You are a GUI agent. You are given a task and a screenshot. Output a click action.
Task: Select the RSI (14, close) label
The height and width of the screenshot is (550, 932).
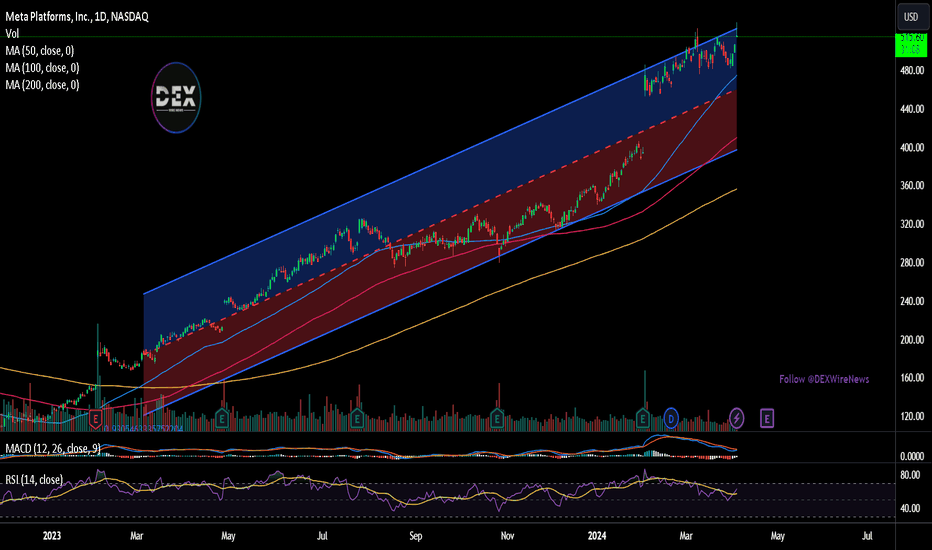(x=34, y=479)
